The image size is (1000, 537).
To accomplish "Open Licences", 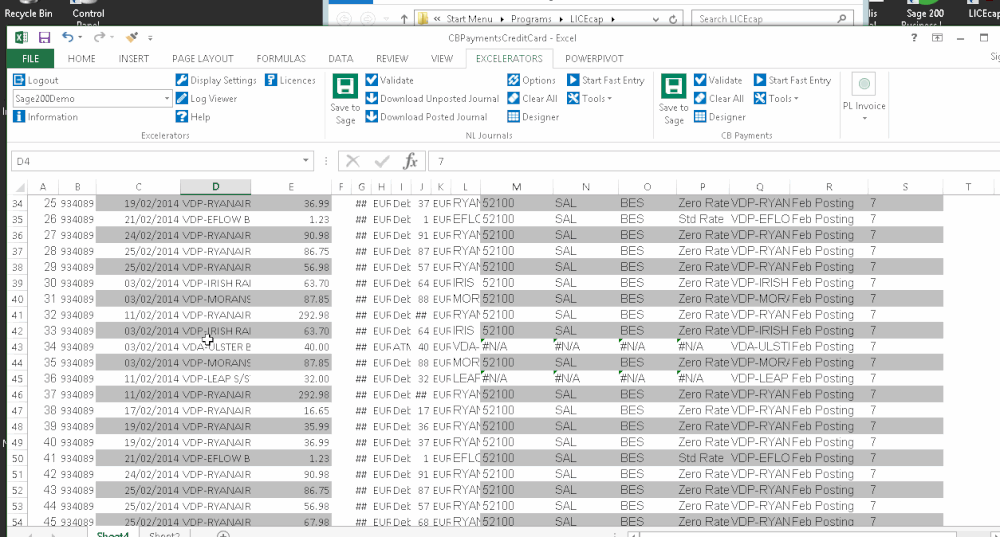I will coord(290,80).
